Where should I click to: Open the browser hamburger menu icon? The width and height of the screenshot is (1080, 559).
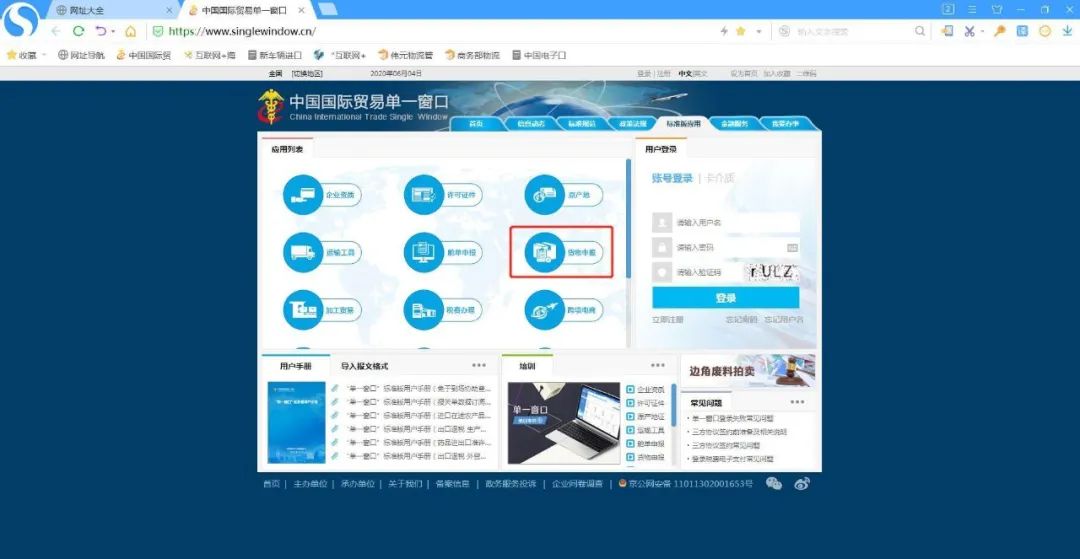pos(973,9)
